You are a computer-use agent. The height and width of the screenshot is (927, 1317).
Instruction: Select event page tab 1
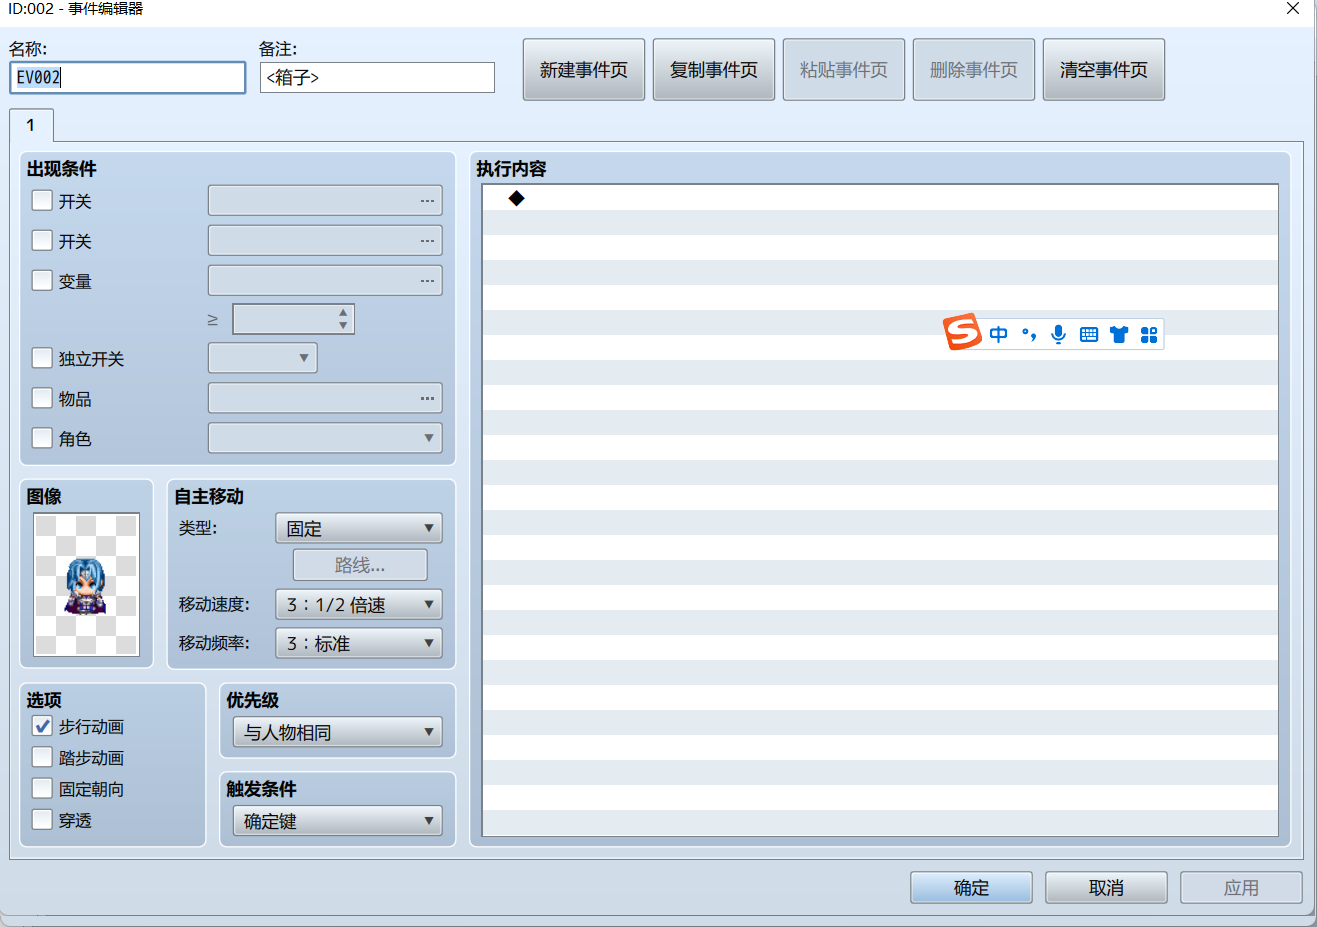point(31,125)
